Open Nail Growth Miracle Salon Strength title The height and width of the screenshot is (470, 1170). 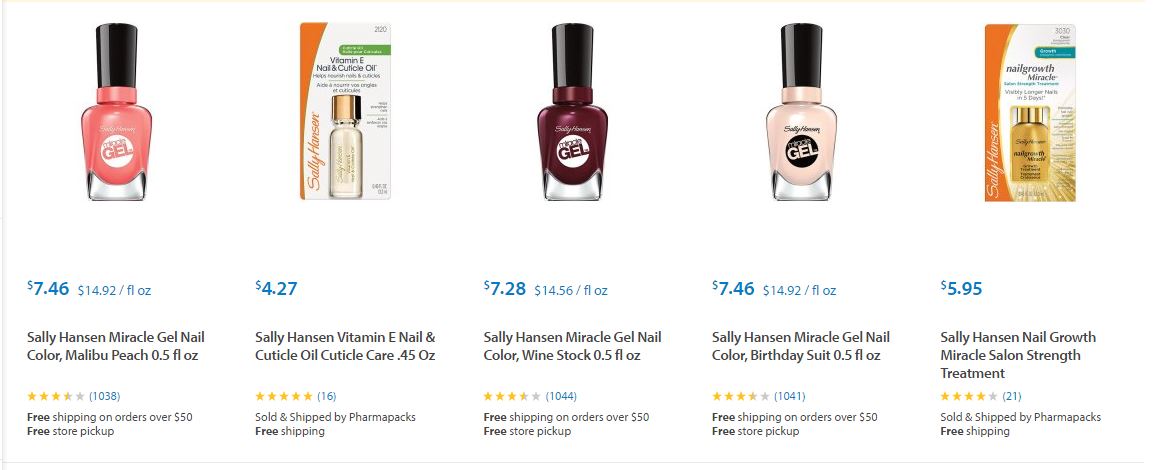(x=1018, y=355)
